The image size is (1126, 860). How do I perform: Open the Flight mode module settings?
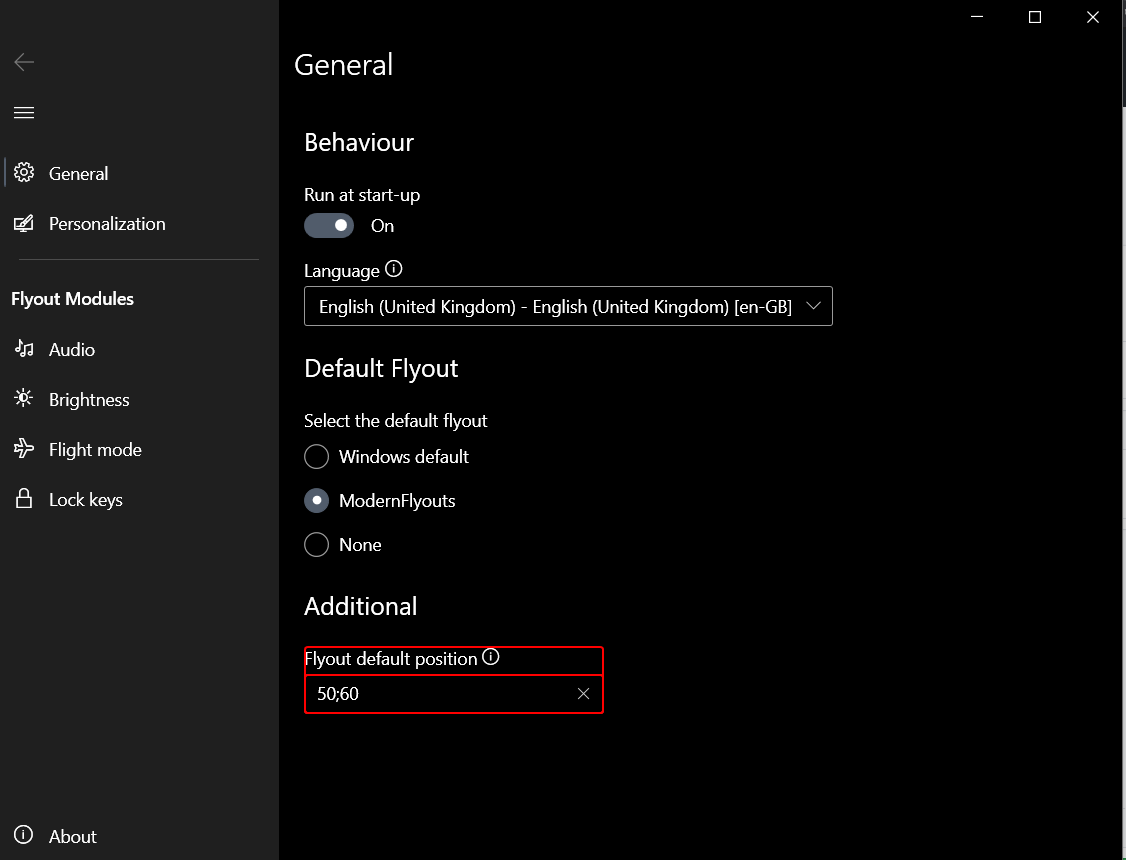(139, 449)
